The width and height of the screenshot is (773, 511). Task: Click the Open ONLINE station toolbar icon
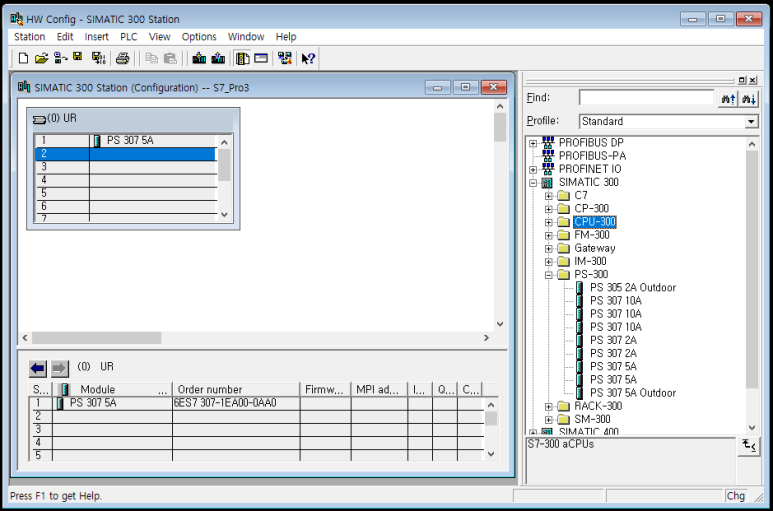[60, 58]
